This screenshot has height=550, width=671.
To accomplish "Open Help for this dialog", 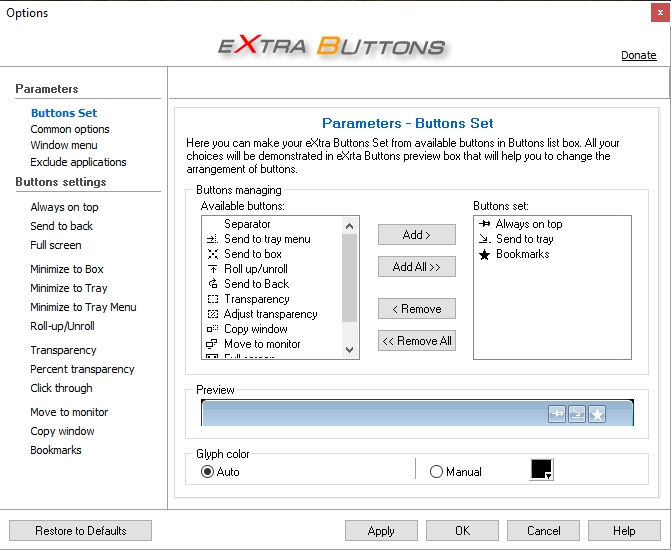I will [x=624, y=531].
